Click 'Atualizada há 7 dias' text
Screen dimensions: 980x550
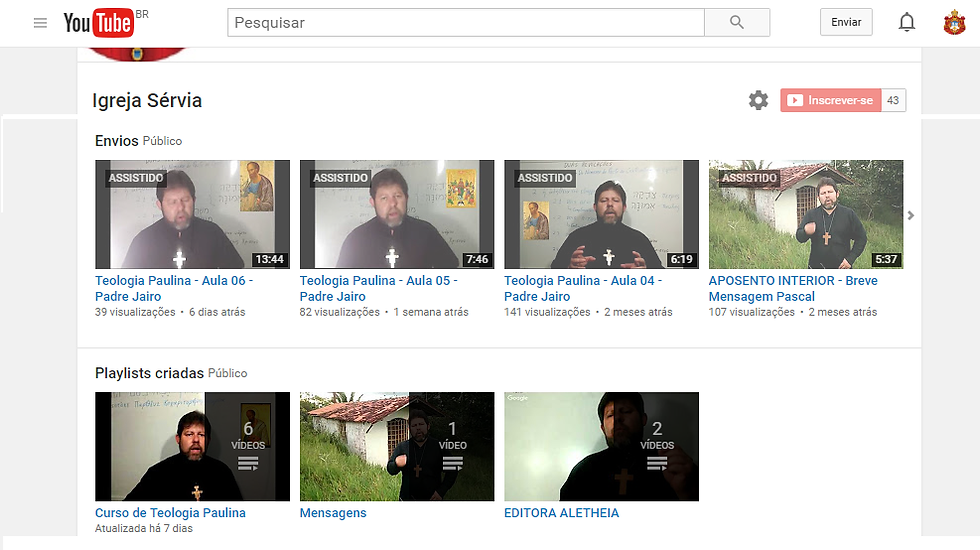tap(144, 528)
